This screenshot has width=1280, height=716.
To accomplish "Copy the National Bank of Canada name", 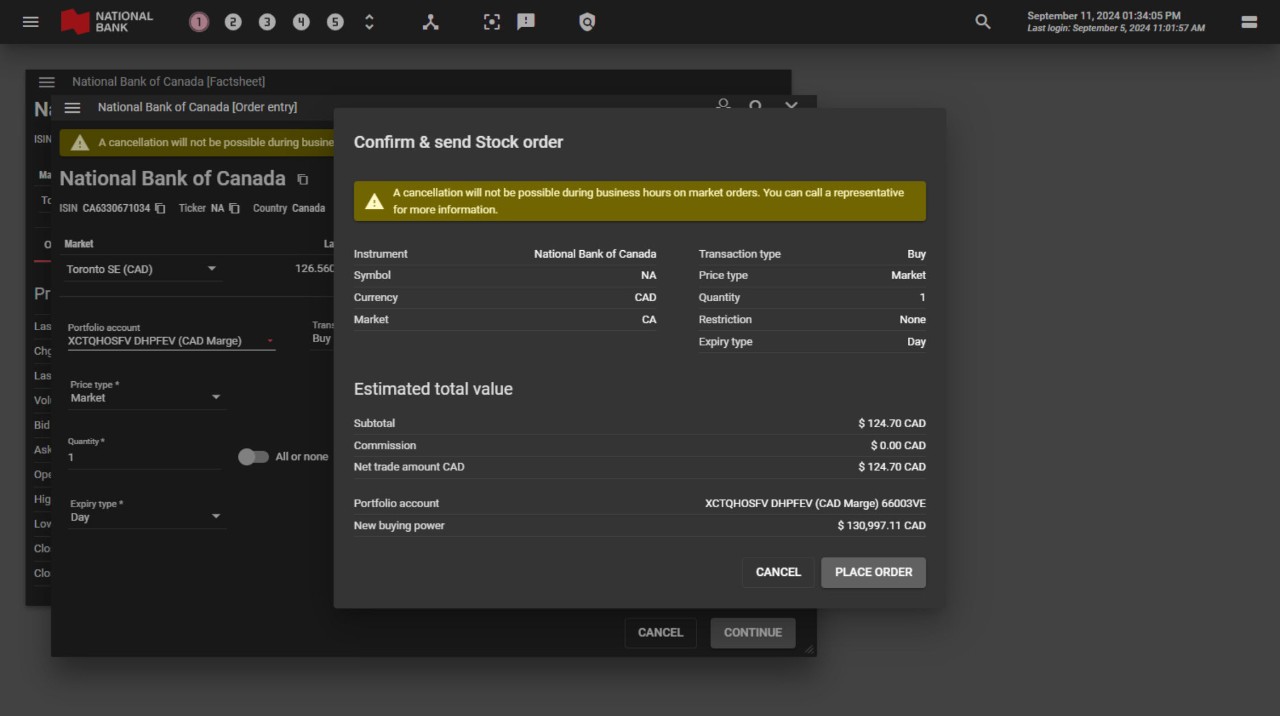I will pos(303,180).
